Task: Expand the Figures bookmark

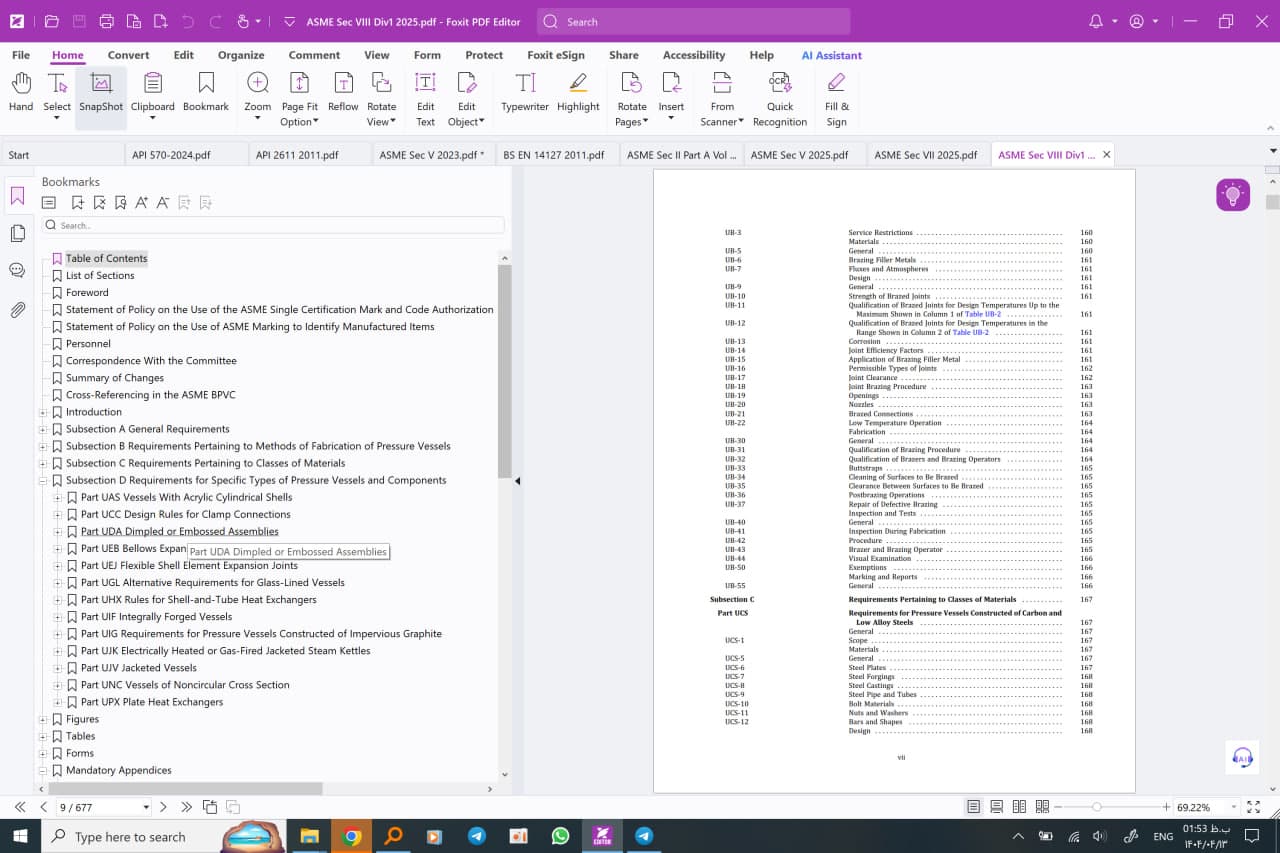Action: pyautogui.click(x=43, y=719)
